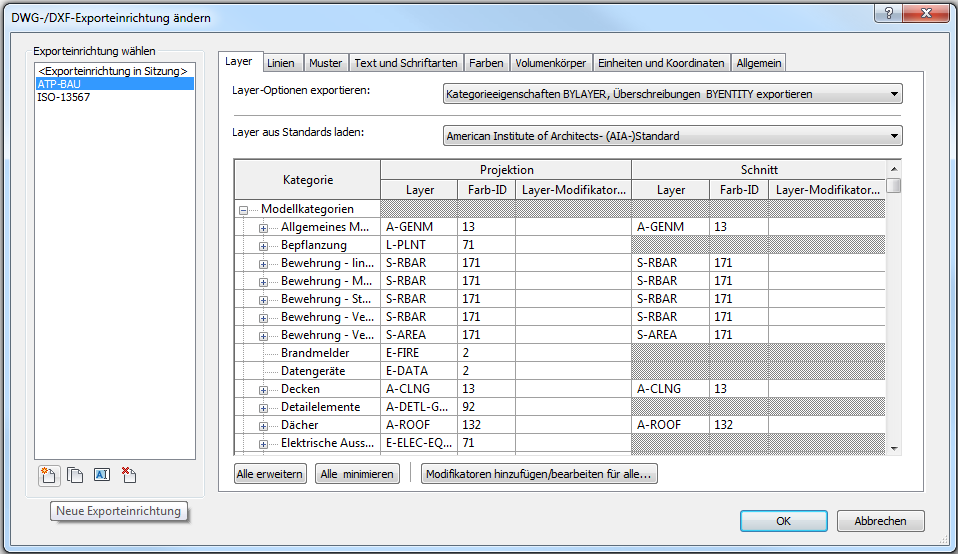Click the table scrollbar down arrow
The width and height of the screenshot is (958, 554).
tap(894, 449)
